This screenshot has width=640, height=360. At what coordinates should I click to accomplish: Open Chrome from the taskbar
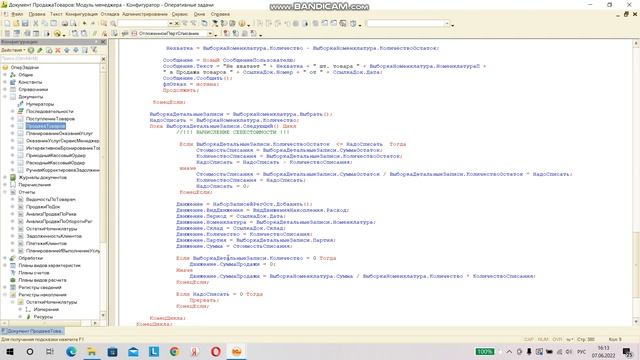pyautogui.click(x=174, y=351)
